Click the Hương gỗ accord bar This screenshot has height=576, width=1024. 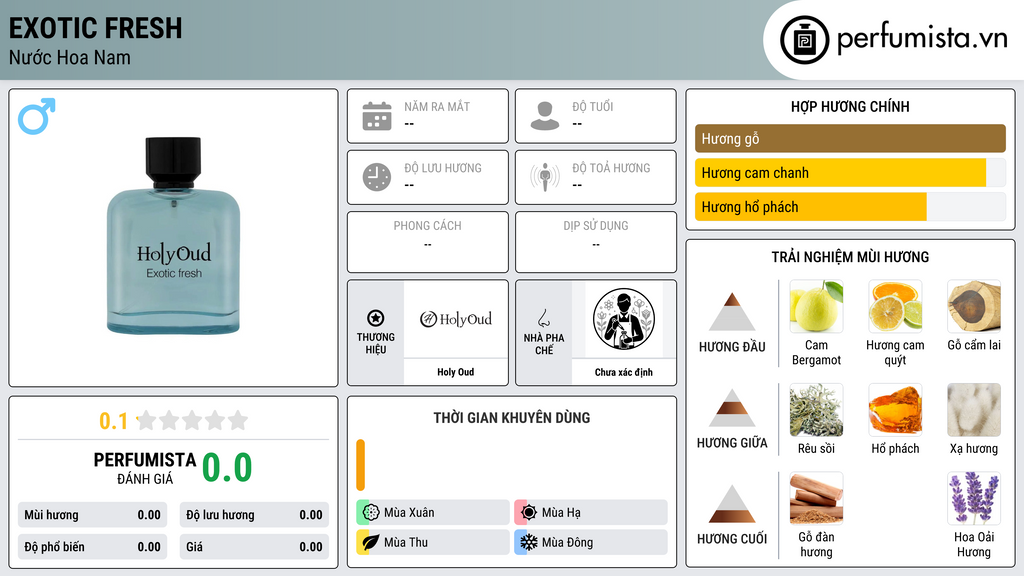tap(850, 138)
